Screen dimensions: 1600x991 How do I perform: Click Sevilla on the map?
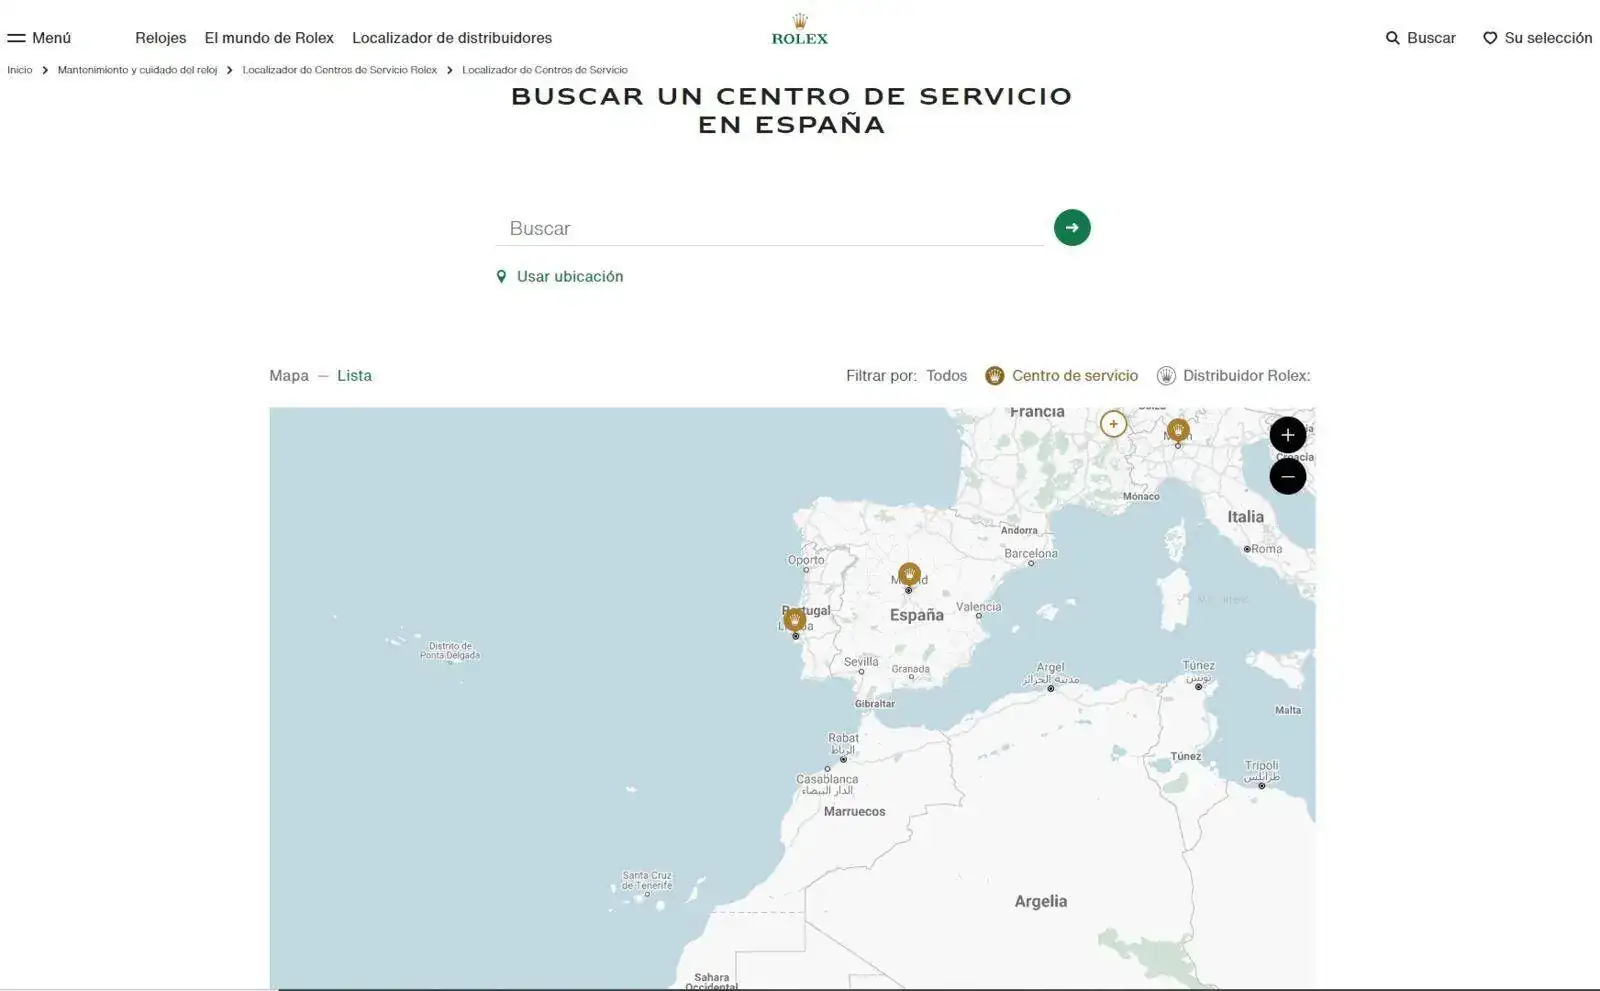[x=861, y=662]
